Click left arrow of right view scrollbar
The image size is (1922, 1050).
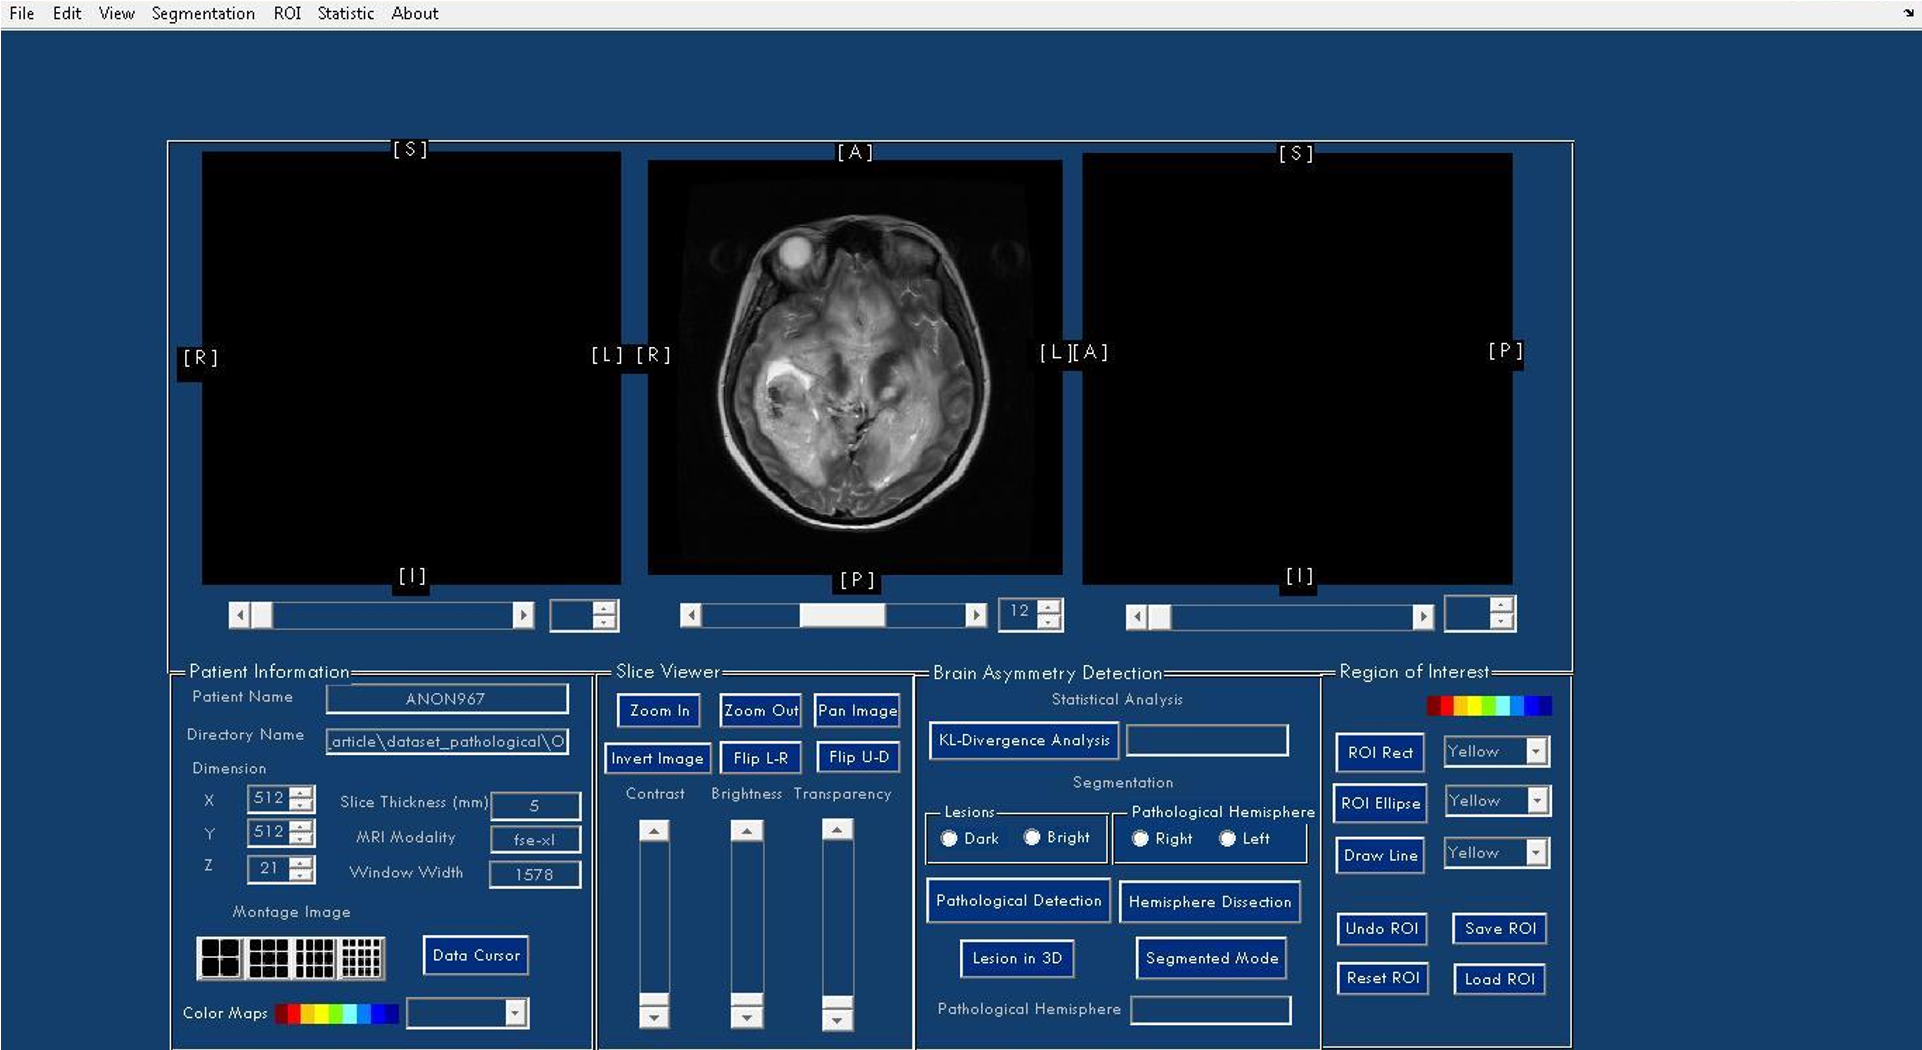(1136, 617)
